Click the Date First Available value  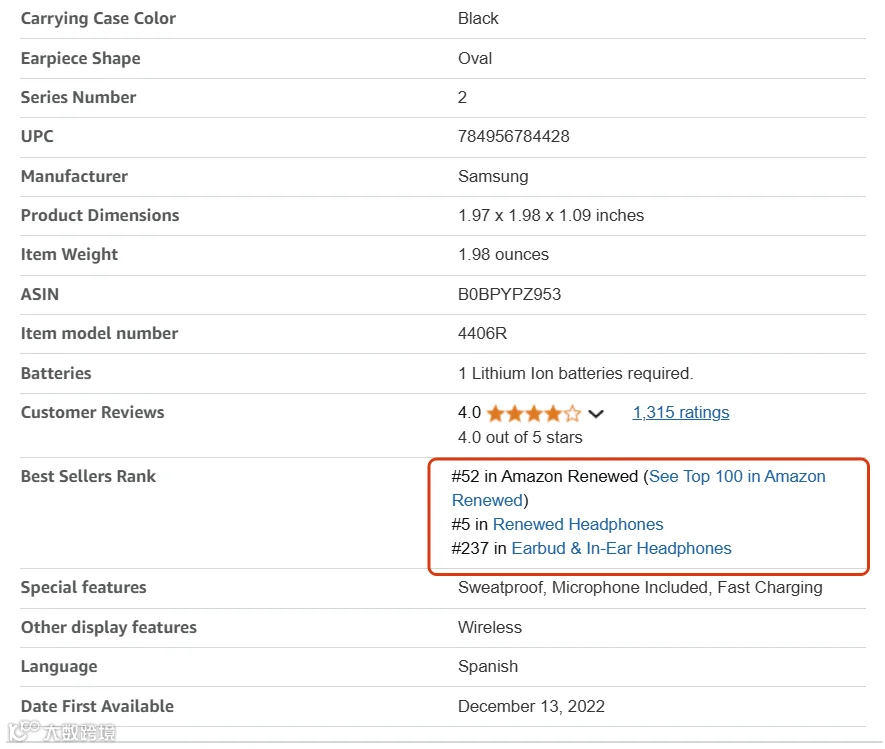coord(531,706)
